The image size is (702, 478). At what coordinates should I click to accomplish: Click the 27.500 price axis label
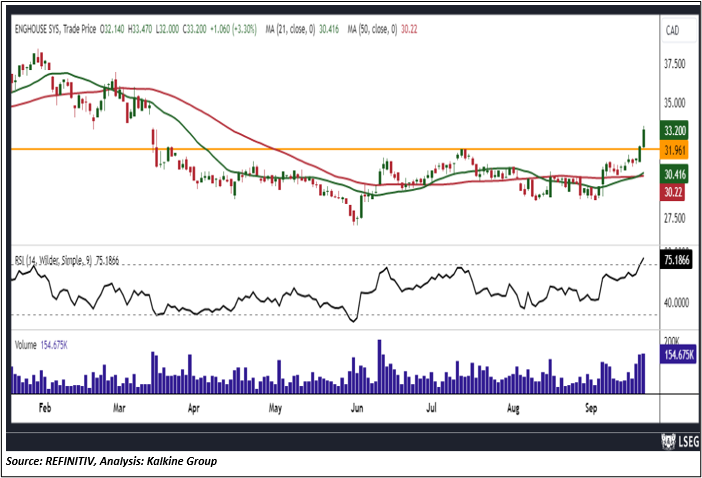point(674,218)
